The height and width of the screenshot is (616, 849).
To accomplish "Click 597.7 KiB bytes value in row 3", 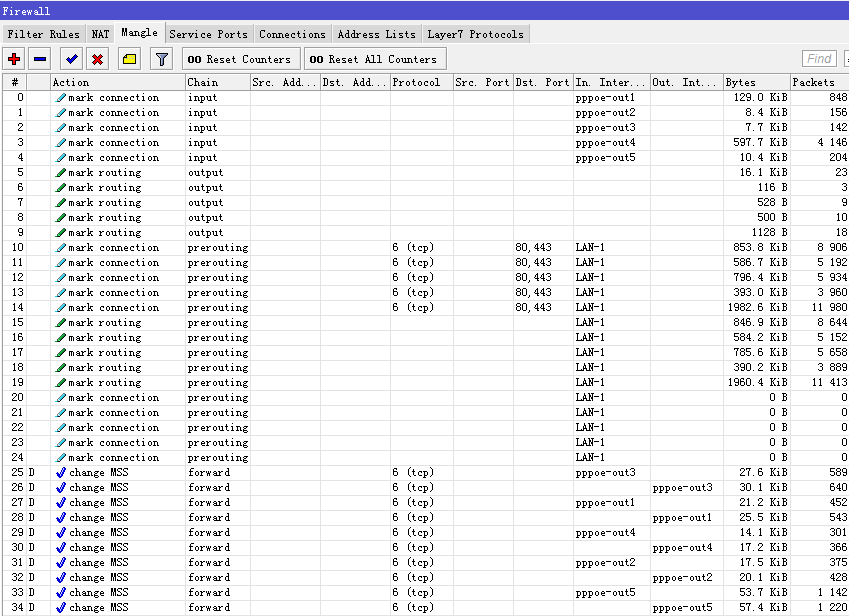I will pyautogui.click(x=760, y=142).
